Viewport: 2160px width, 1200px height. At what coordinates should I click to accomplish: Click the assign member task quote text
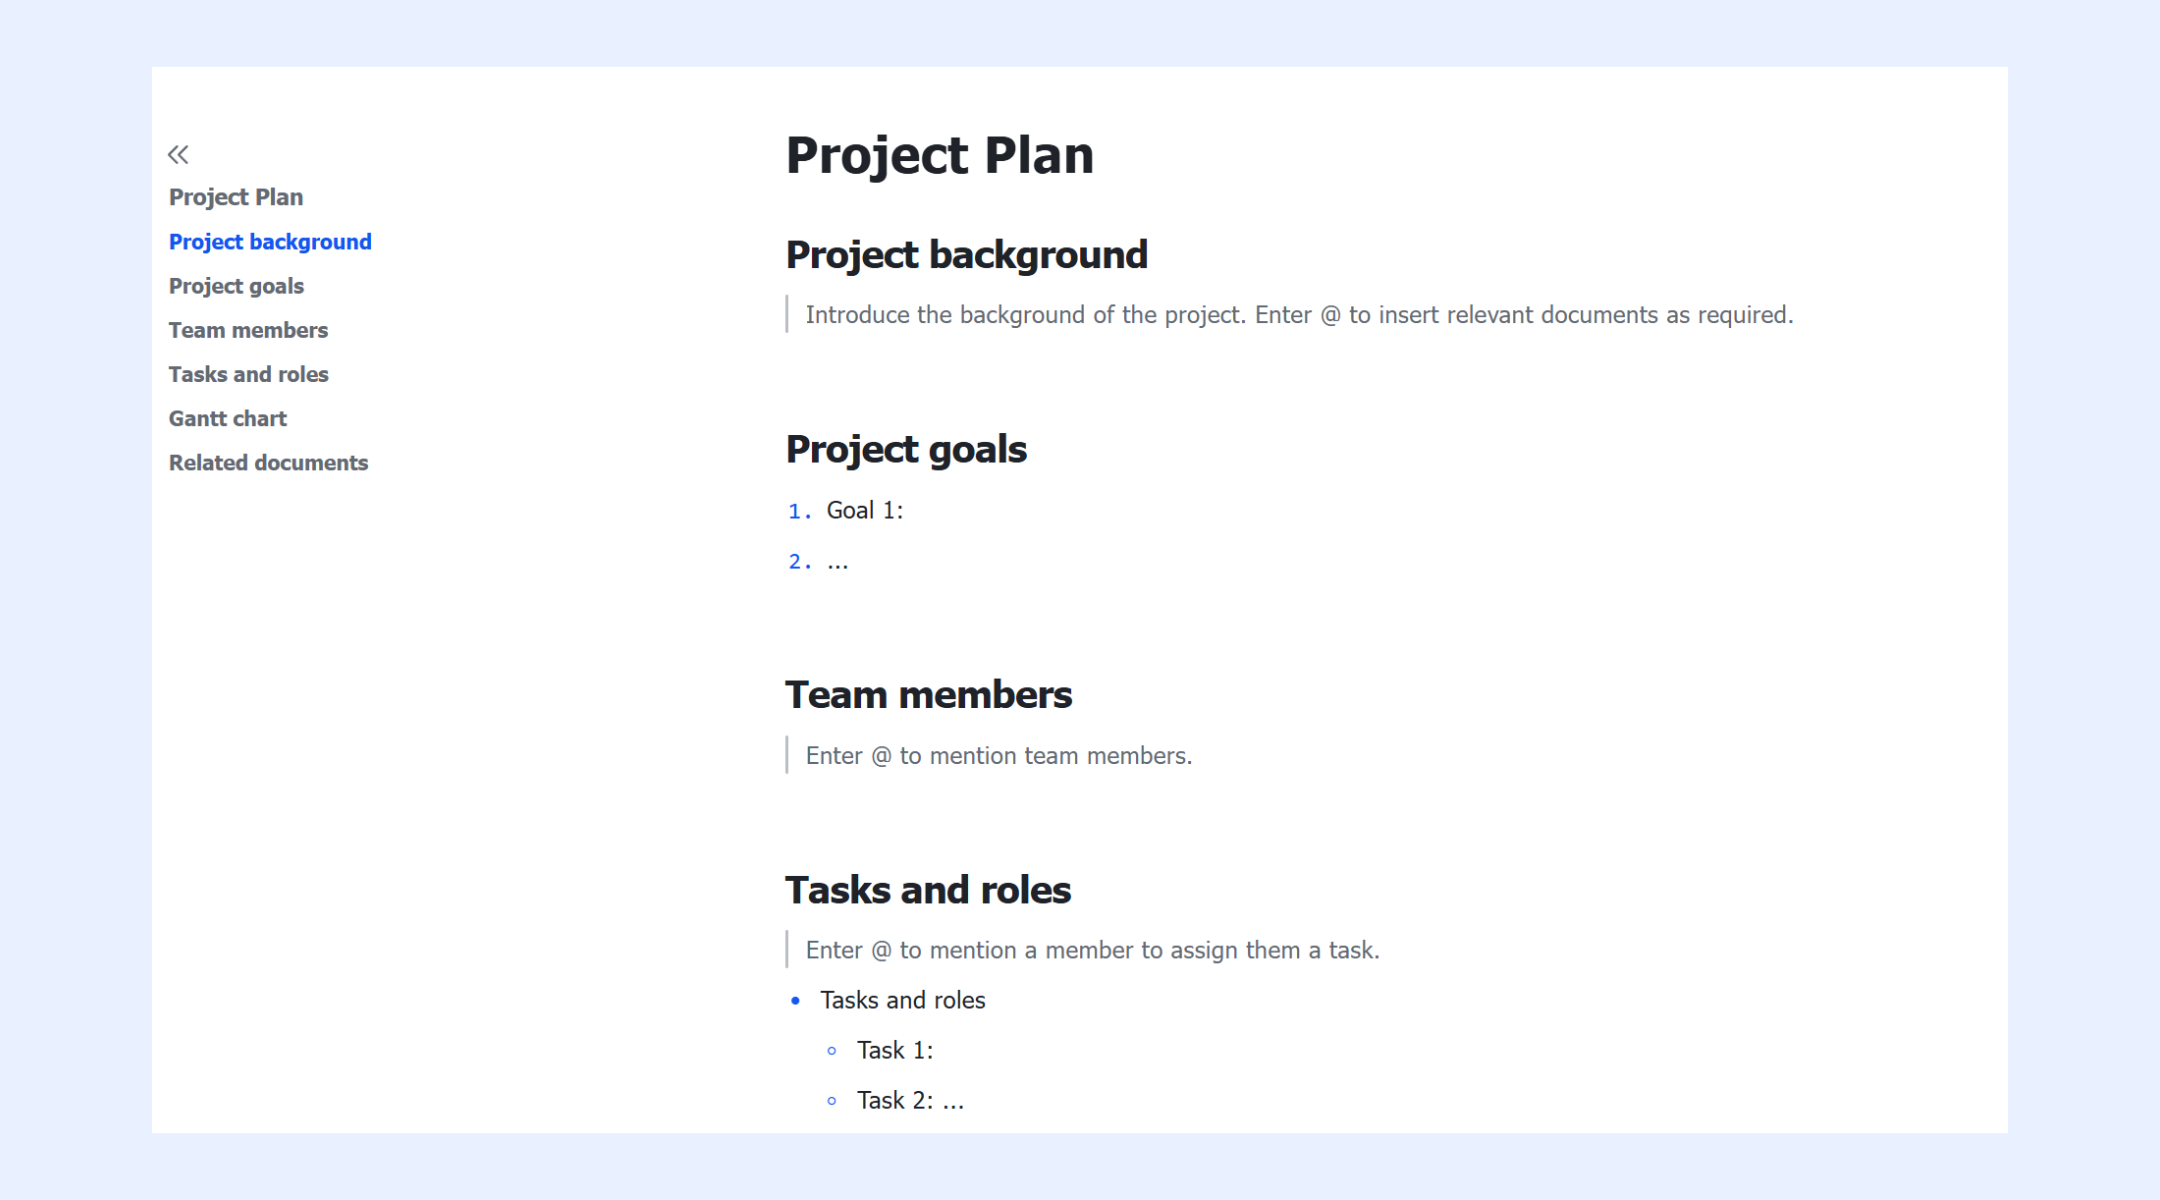(1092, 950)
